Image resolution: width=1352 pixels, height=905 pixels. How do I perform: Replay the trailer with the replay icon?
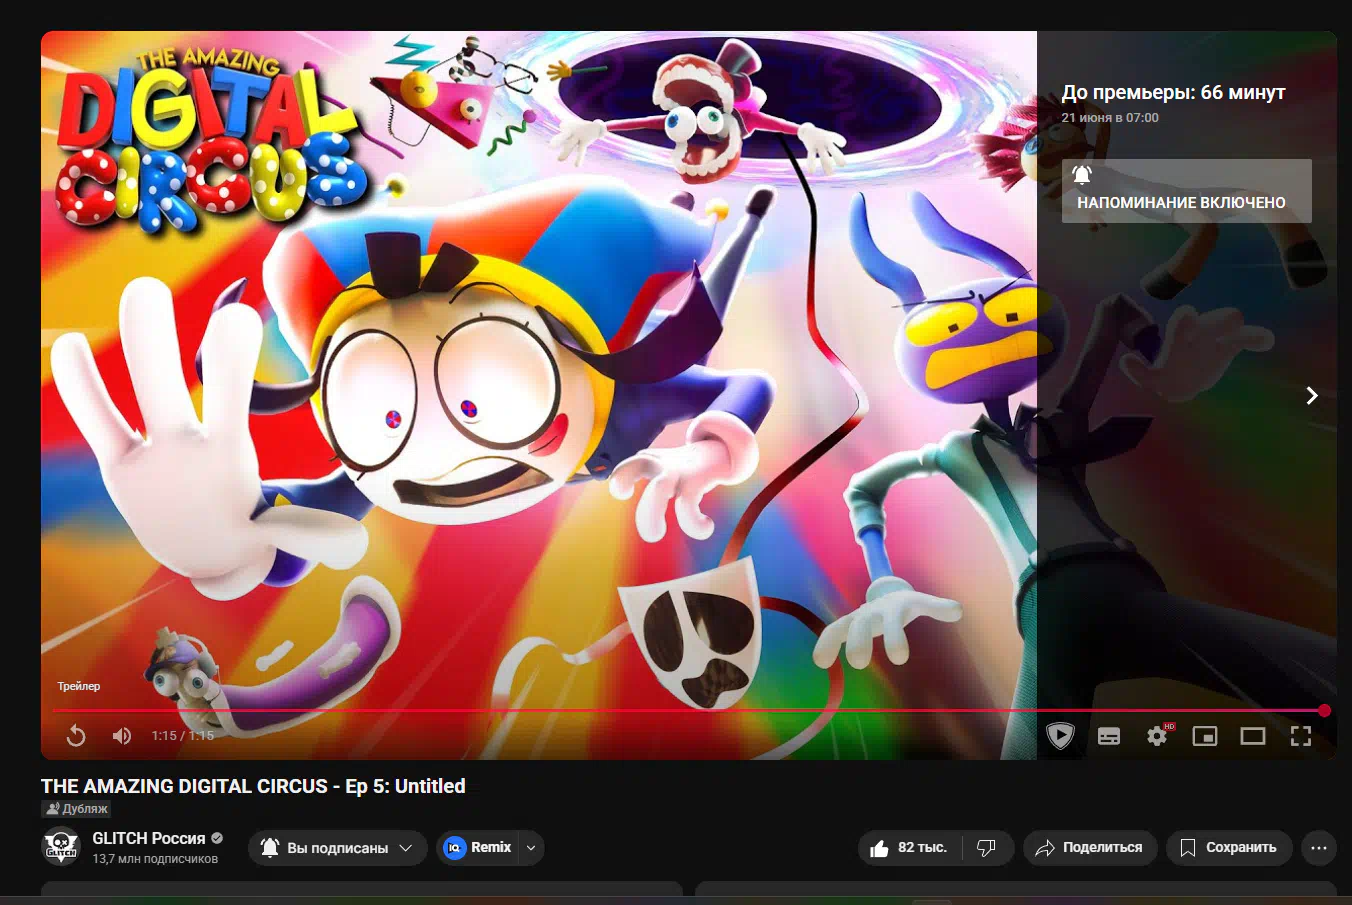pos(76,736)
